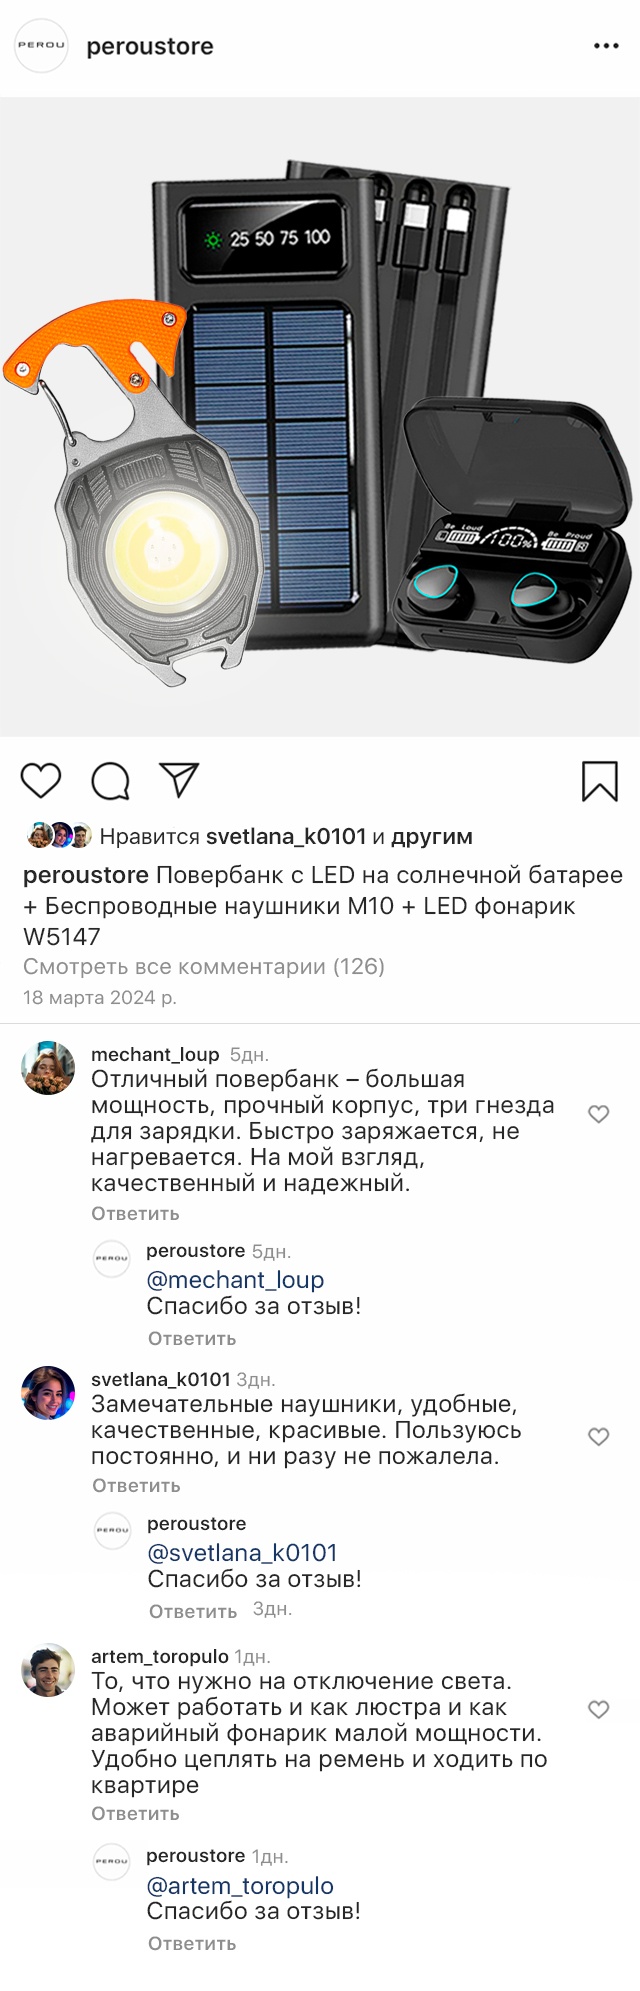
Task: Reply to mechant_loup's comment
Action: (x=135, y=1213)
